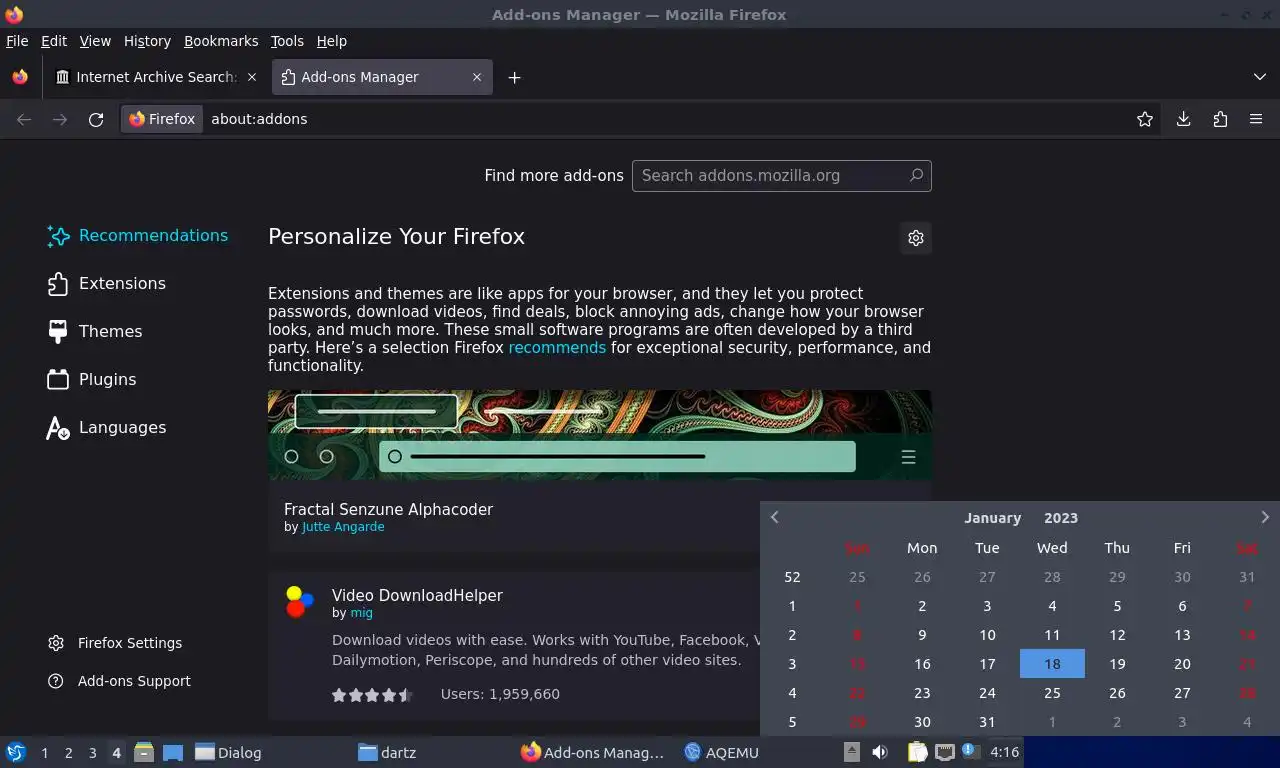The image size is (1280, 768).
Task: Click the Fractal Senzune Alphacoder theme preview
Action: pos(600,435)
